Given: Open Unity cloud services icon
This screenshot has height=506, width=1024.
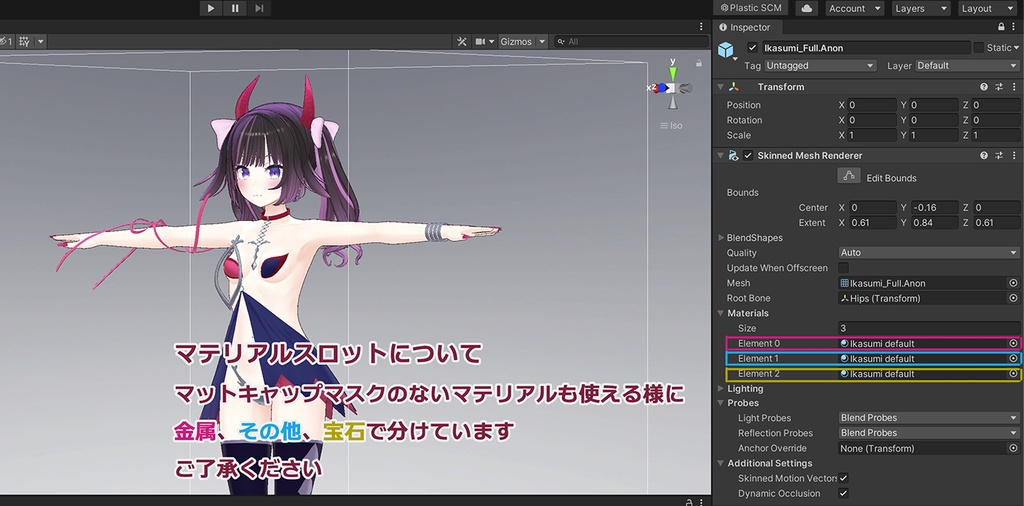Looking at the screenshot, I should pos(807,8).
